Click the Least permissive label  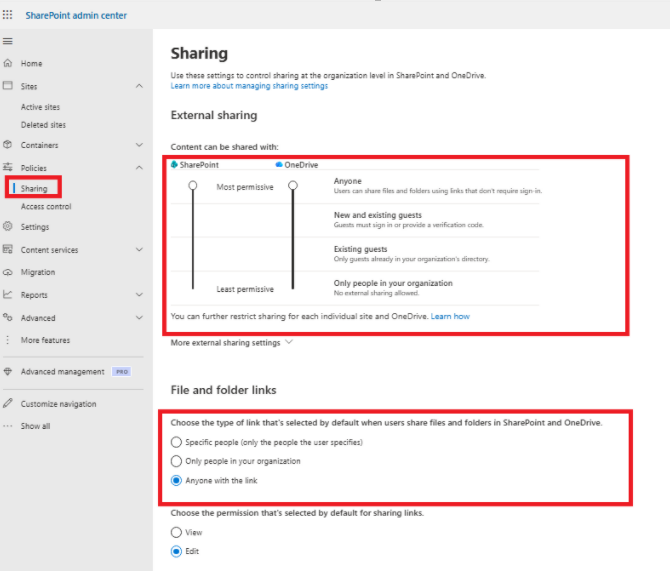245,289
